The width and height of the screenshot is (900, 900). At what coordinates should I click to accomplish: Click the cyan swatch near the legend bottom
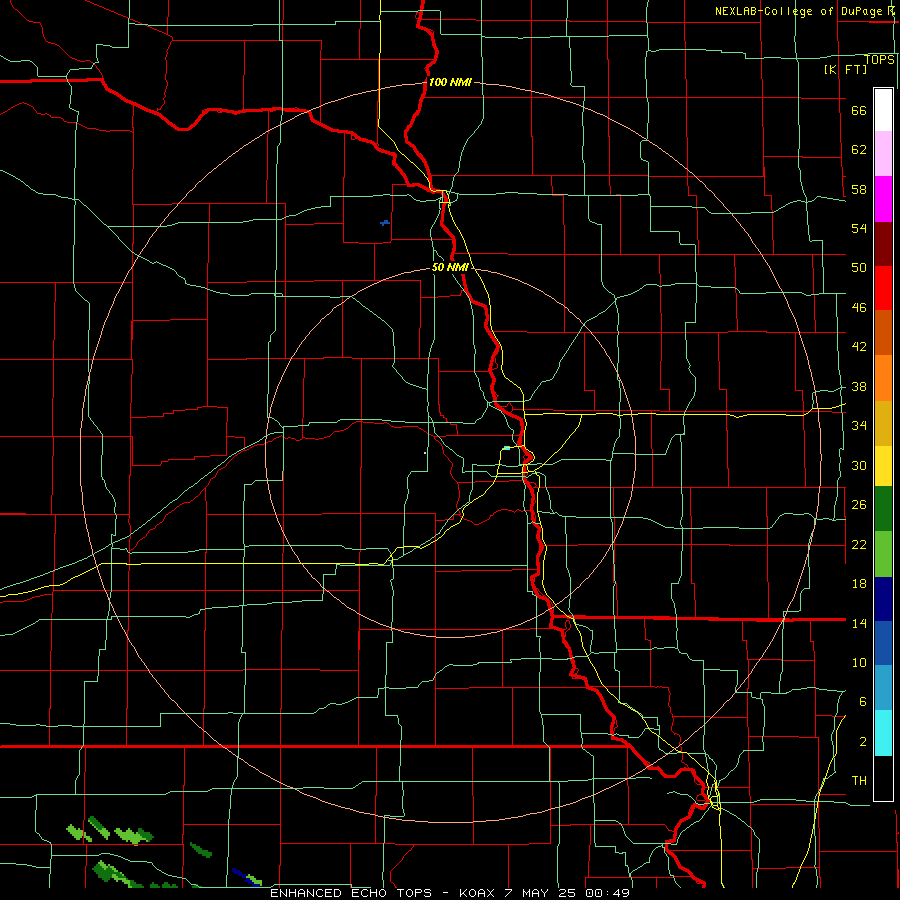point(883,733)
